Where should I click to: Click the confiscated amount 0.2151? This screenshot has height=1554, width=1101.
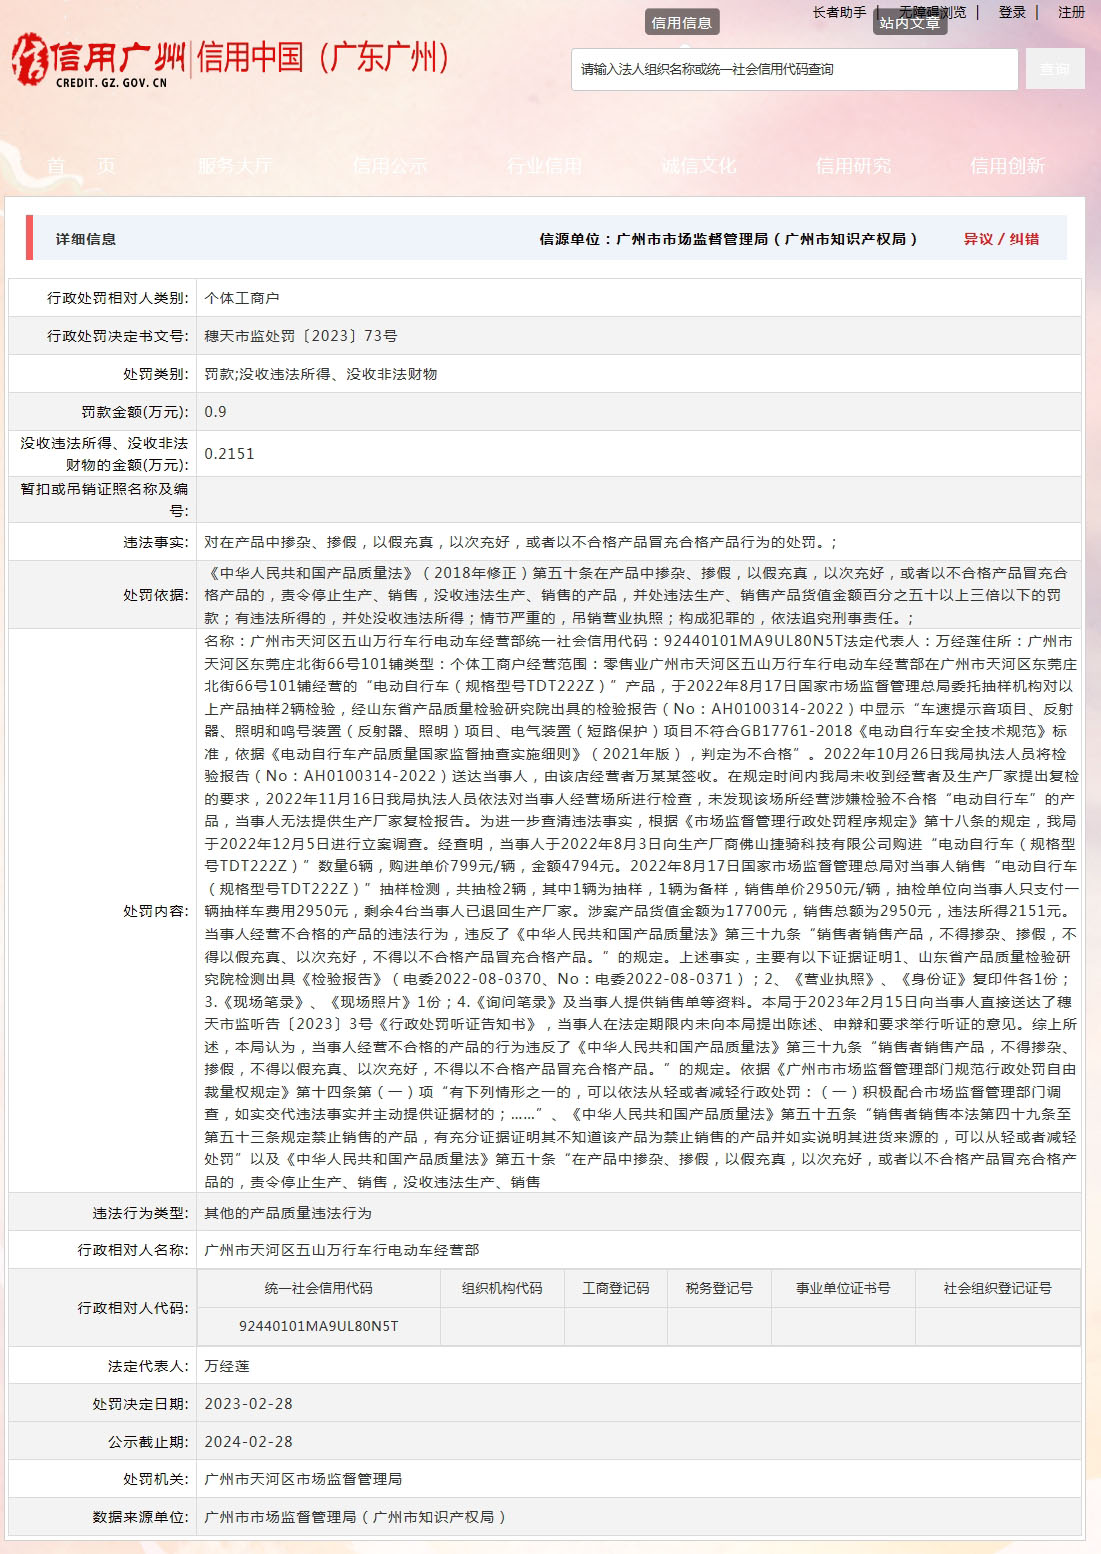[x=229, y=454]
